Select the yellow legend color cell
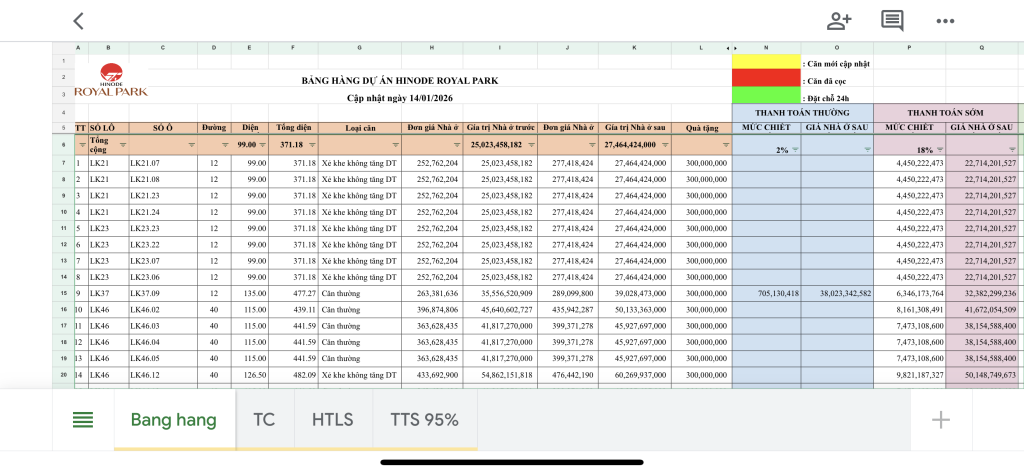The image size is (1024, 474). click(x=766, y=62)
